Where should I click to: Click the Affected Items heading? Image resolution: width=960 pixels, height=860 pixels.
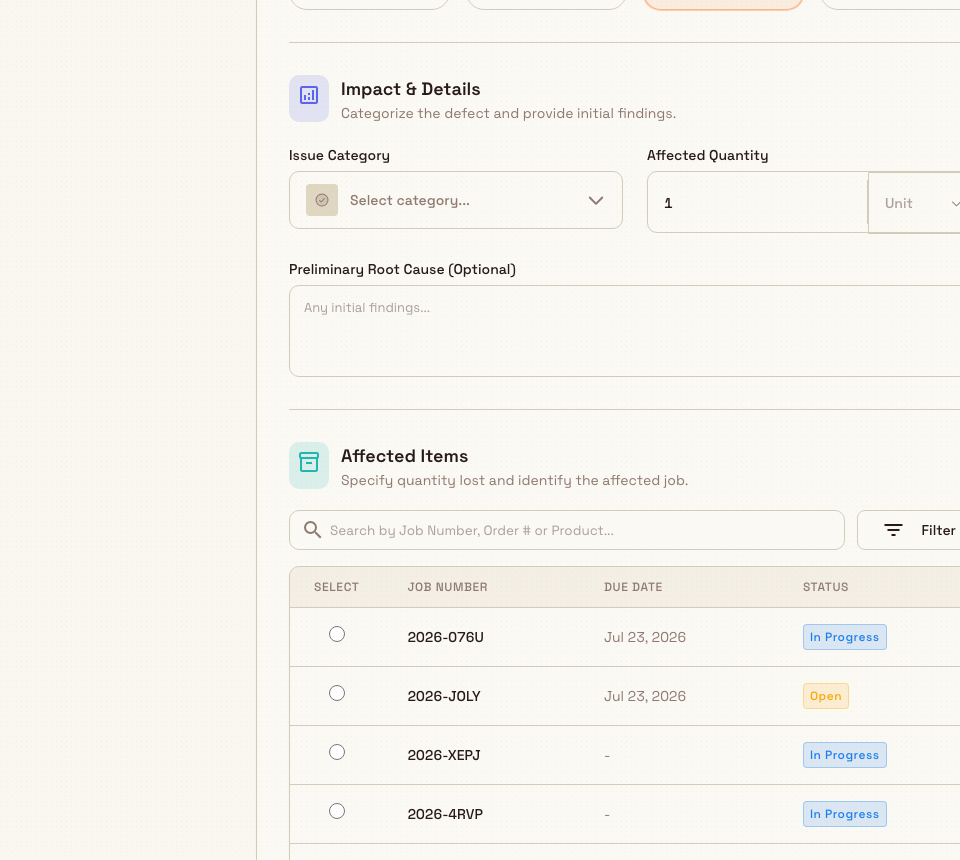[404, 456]
